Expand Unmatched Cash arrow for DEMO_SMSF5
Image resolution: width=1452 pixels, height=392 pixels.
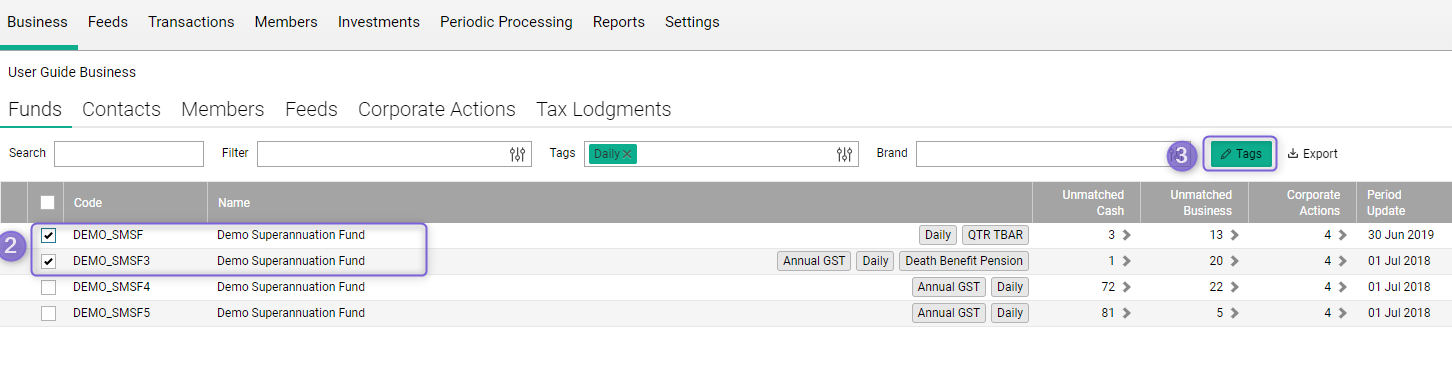1127,313
